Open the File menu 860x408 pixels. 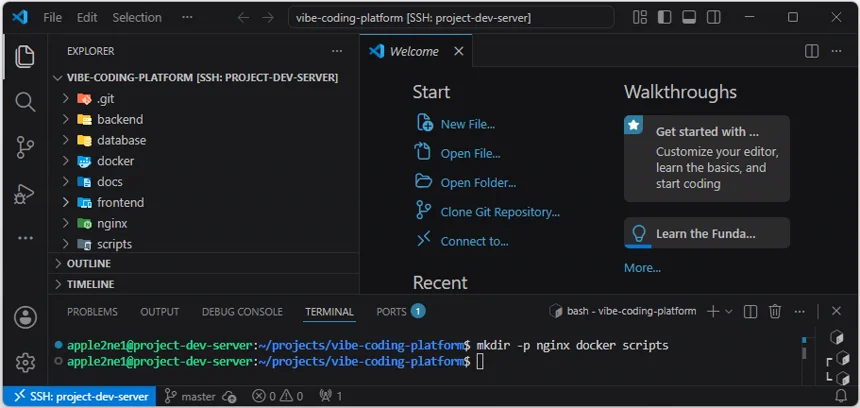coord(52,18)
